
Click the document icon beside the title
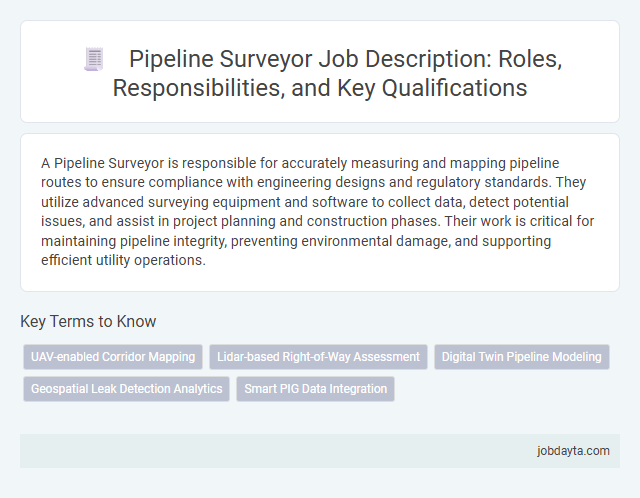coord(94,59)
